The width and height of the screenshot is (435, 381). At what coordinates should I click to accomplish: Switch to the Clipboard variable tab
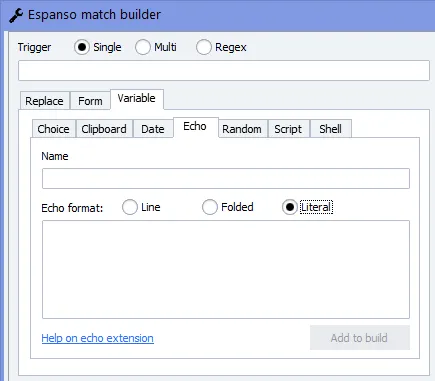104,129
